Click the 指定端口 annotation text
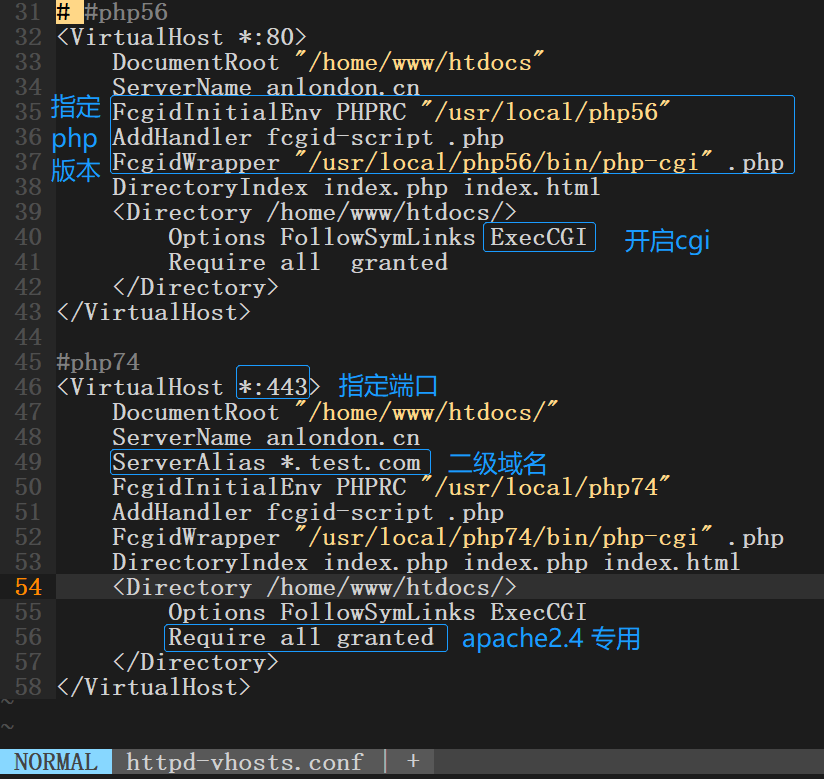 (x=388, y=386)
